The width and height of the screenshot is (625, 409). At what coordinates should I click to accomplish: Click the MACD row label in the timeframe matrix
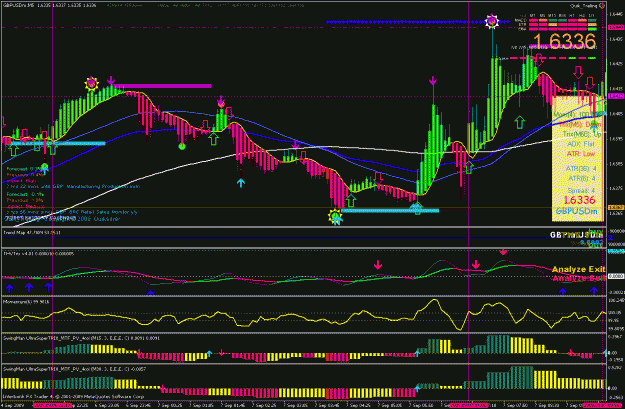click(x=521, y=20)
